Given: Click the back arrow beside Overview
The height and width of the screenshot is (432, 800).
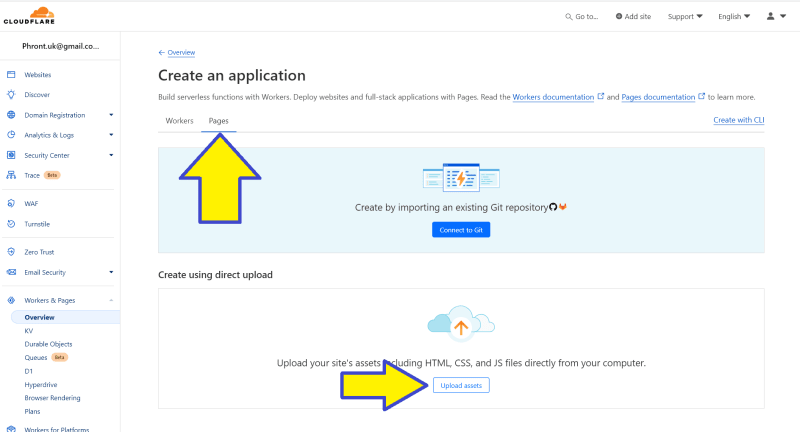Looking at the screenshot, I should (x=161, y=53).
